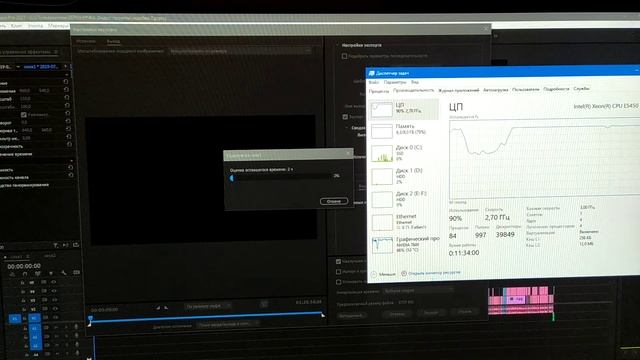Select ЦП graph thumbnail in Task Manager
This screenshot has height=360, width=640.
coord(382,109)
